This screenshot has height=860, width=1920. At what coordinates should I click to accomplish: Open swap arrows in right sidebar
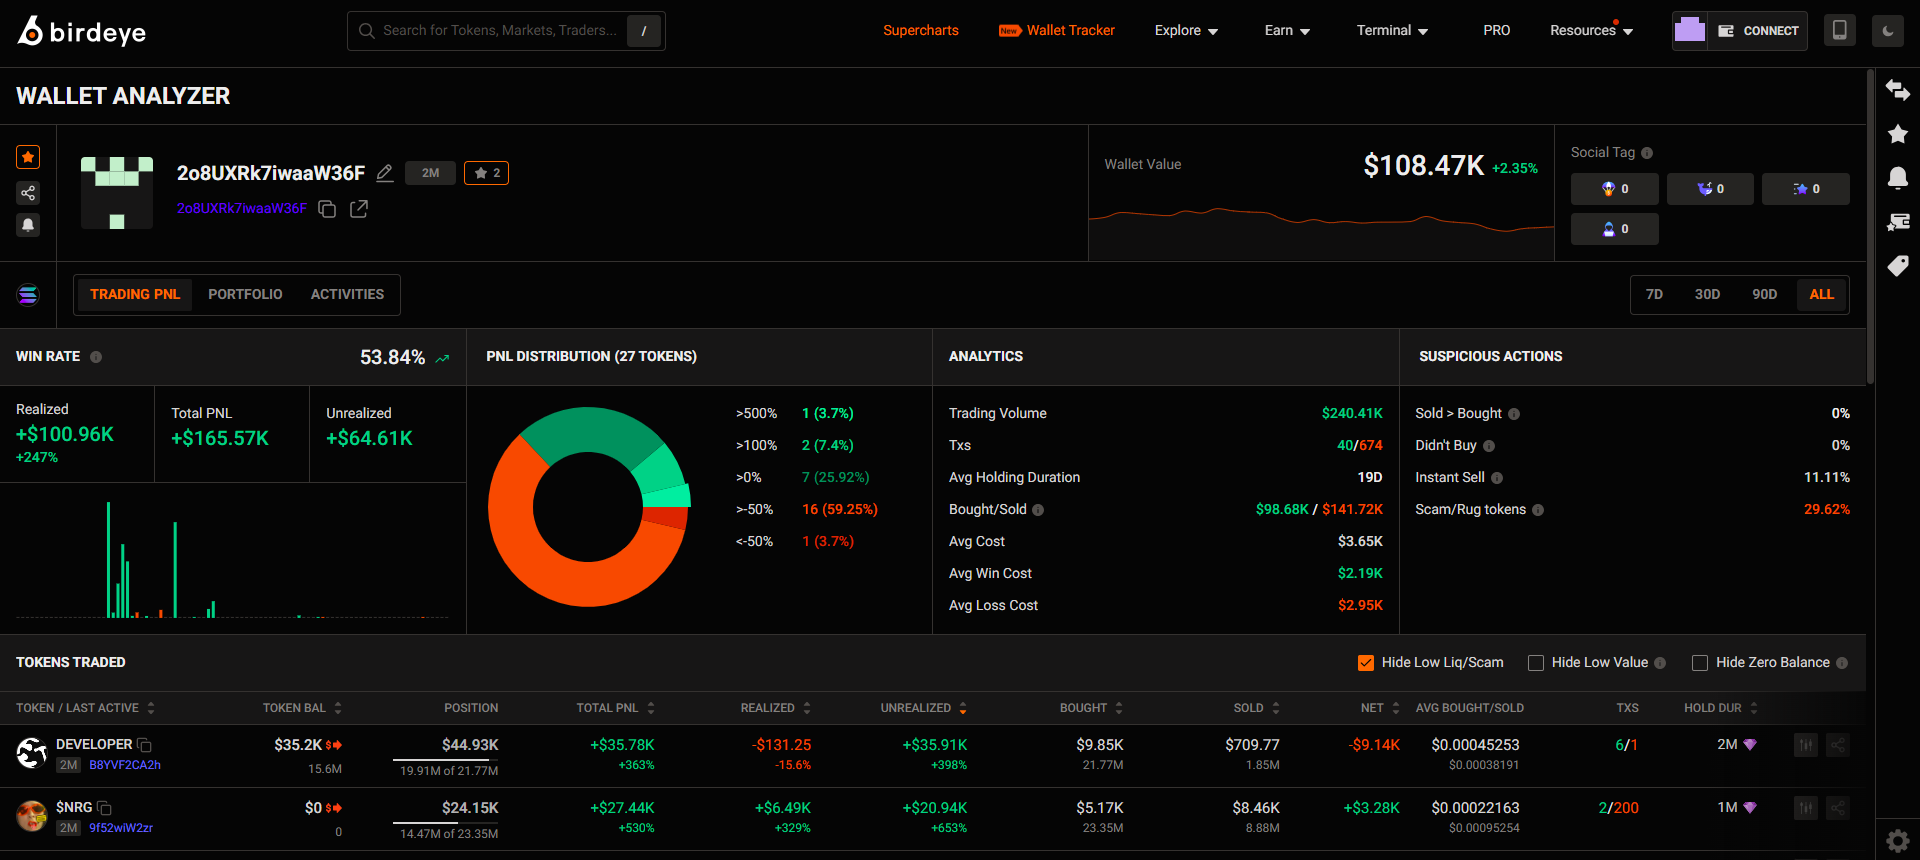point(1897,90)
